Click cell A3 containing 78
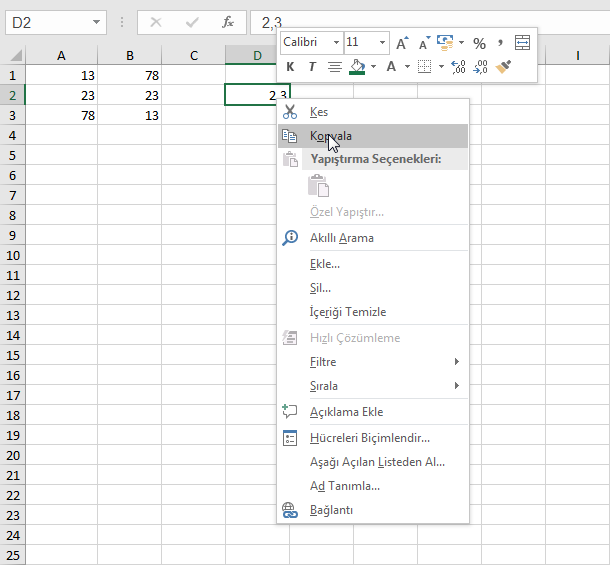Image resolution: width=610 pixels, height=565 pixels. pos(61,116)
